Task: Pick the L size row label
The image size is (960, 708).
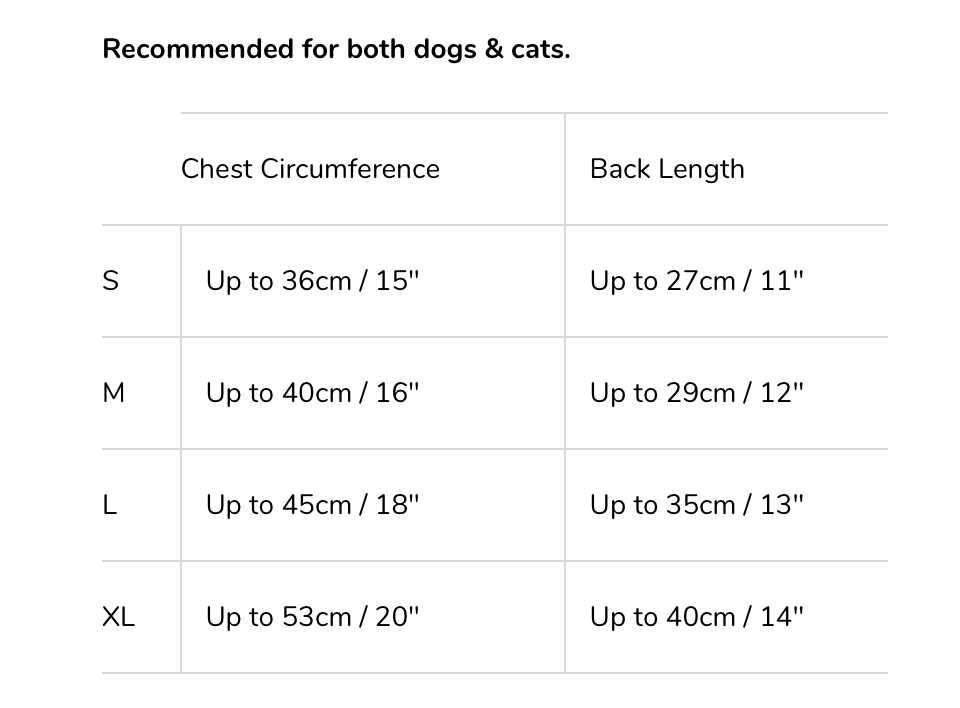Action: click(110, 505)
